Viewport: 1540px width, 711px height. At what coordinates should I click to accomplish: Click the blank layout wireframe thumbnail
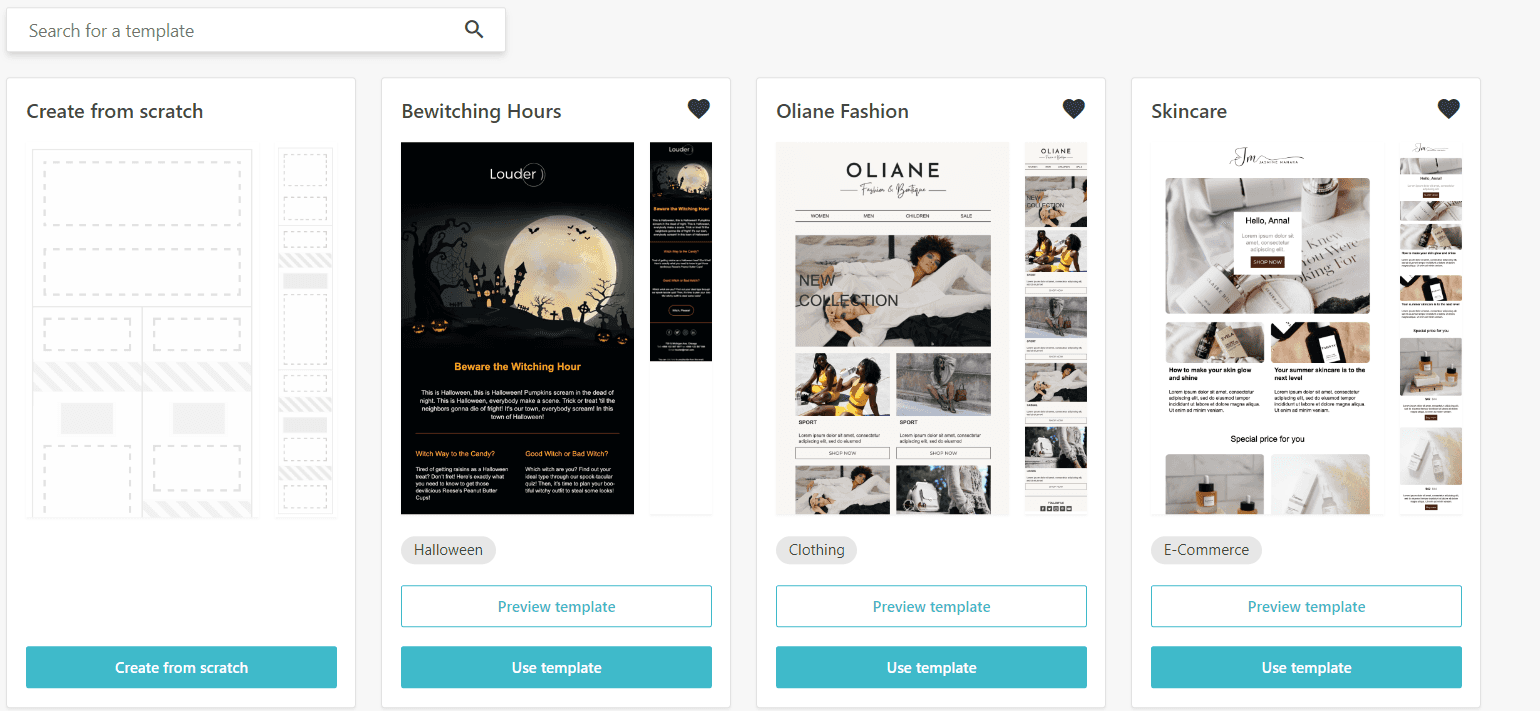[x=142, y=332]
